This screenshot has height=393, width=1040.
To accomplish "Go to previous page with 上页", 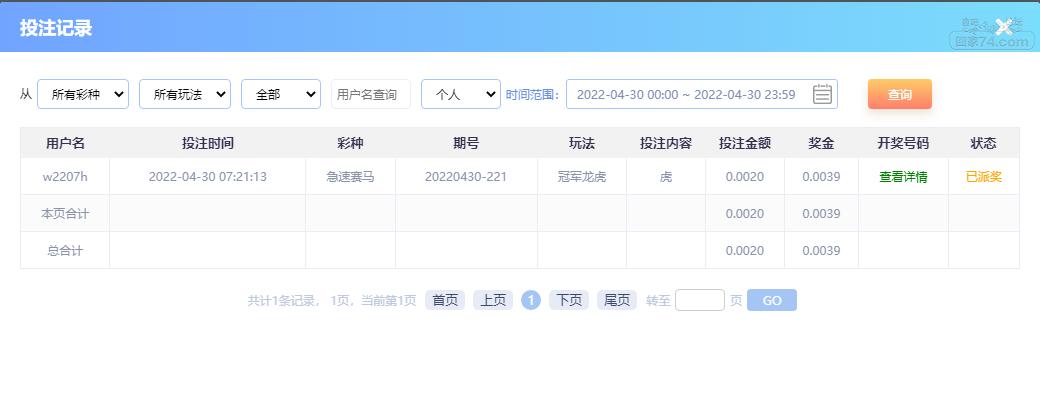I will click(x=493, y=300).
